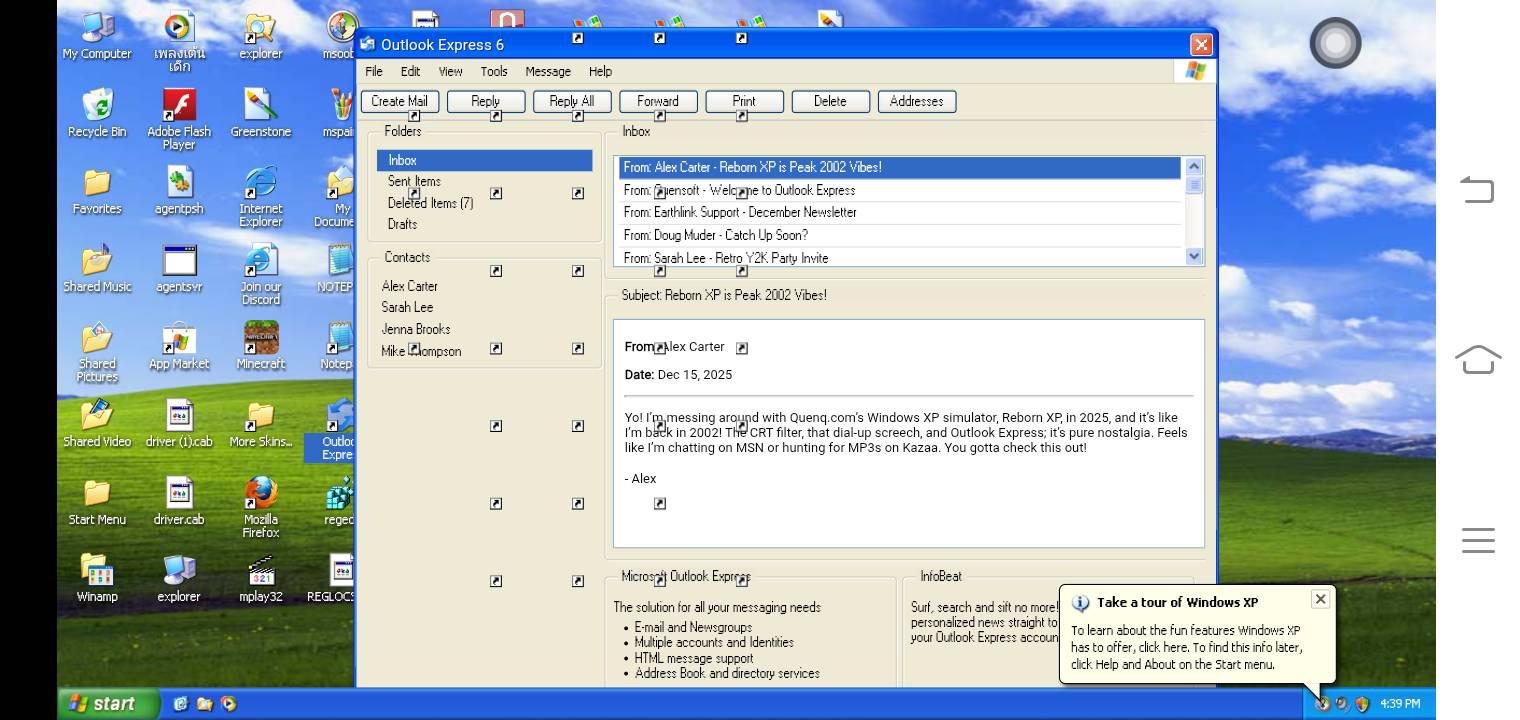Launch the Minecraft desktop icon

tap(260, 346)
